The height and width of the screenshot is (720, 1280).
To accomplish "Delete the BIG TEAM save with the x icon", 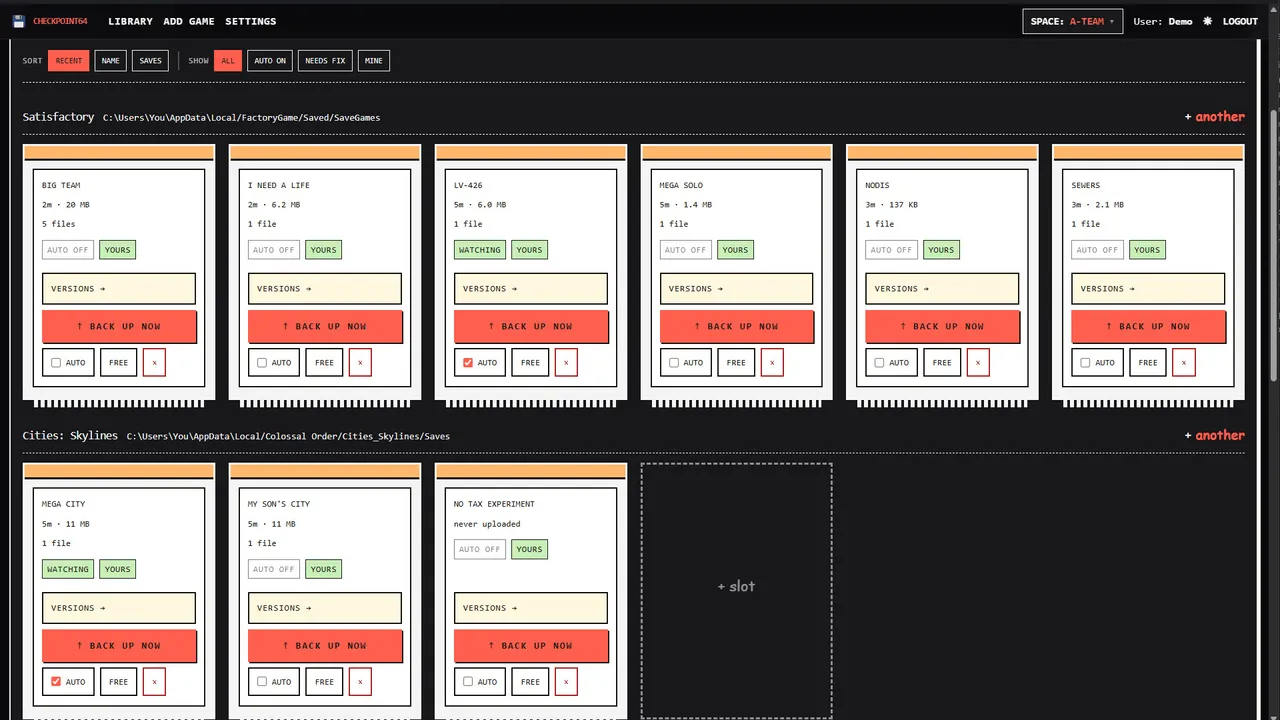I will point(154,362).
